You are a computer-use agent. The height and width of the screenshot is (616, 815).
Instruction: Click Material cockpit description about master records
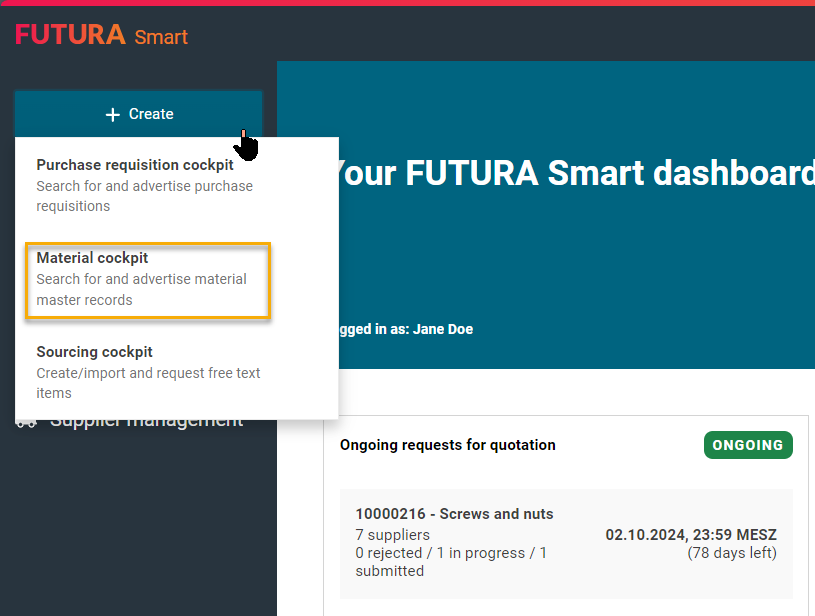tap(141, 289)
